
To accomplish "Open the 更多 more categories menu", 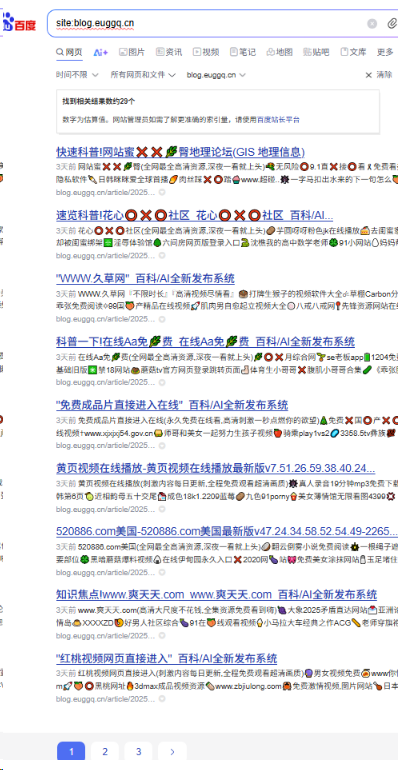I will pyautogui.click(x=385, y=52).
